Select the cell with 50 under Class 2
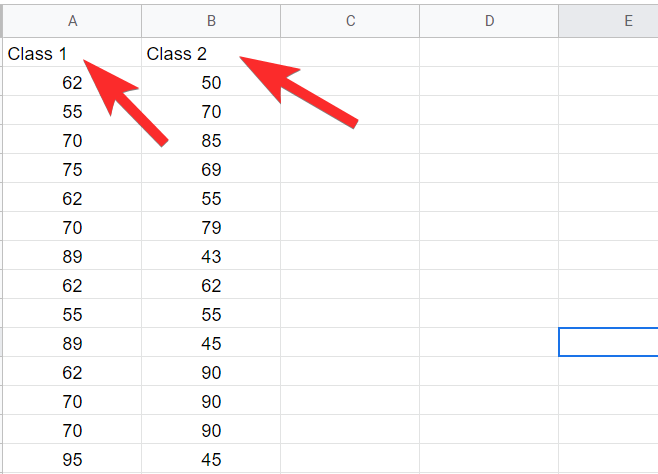This screenshot has height=474, width=658. point(211,83)
